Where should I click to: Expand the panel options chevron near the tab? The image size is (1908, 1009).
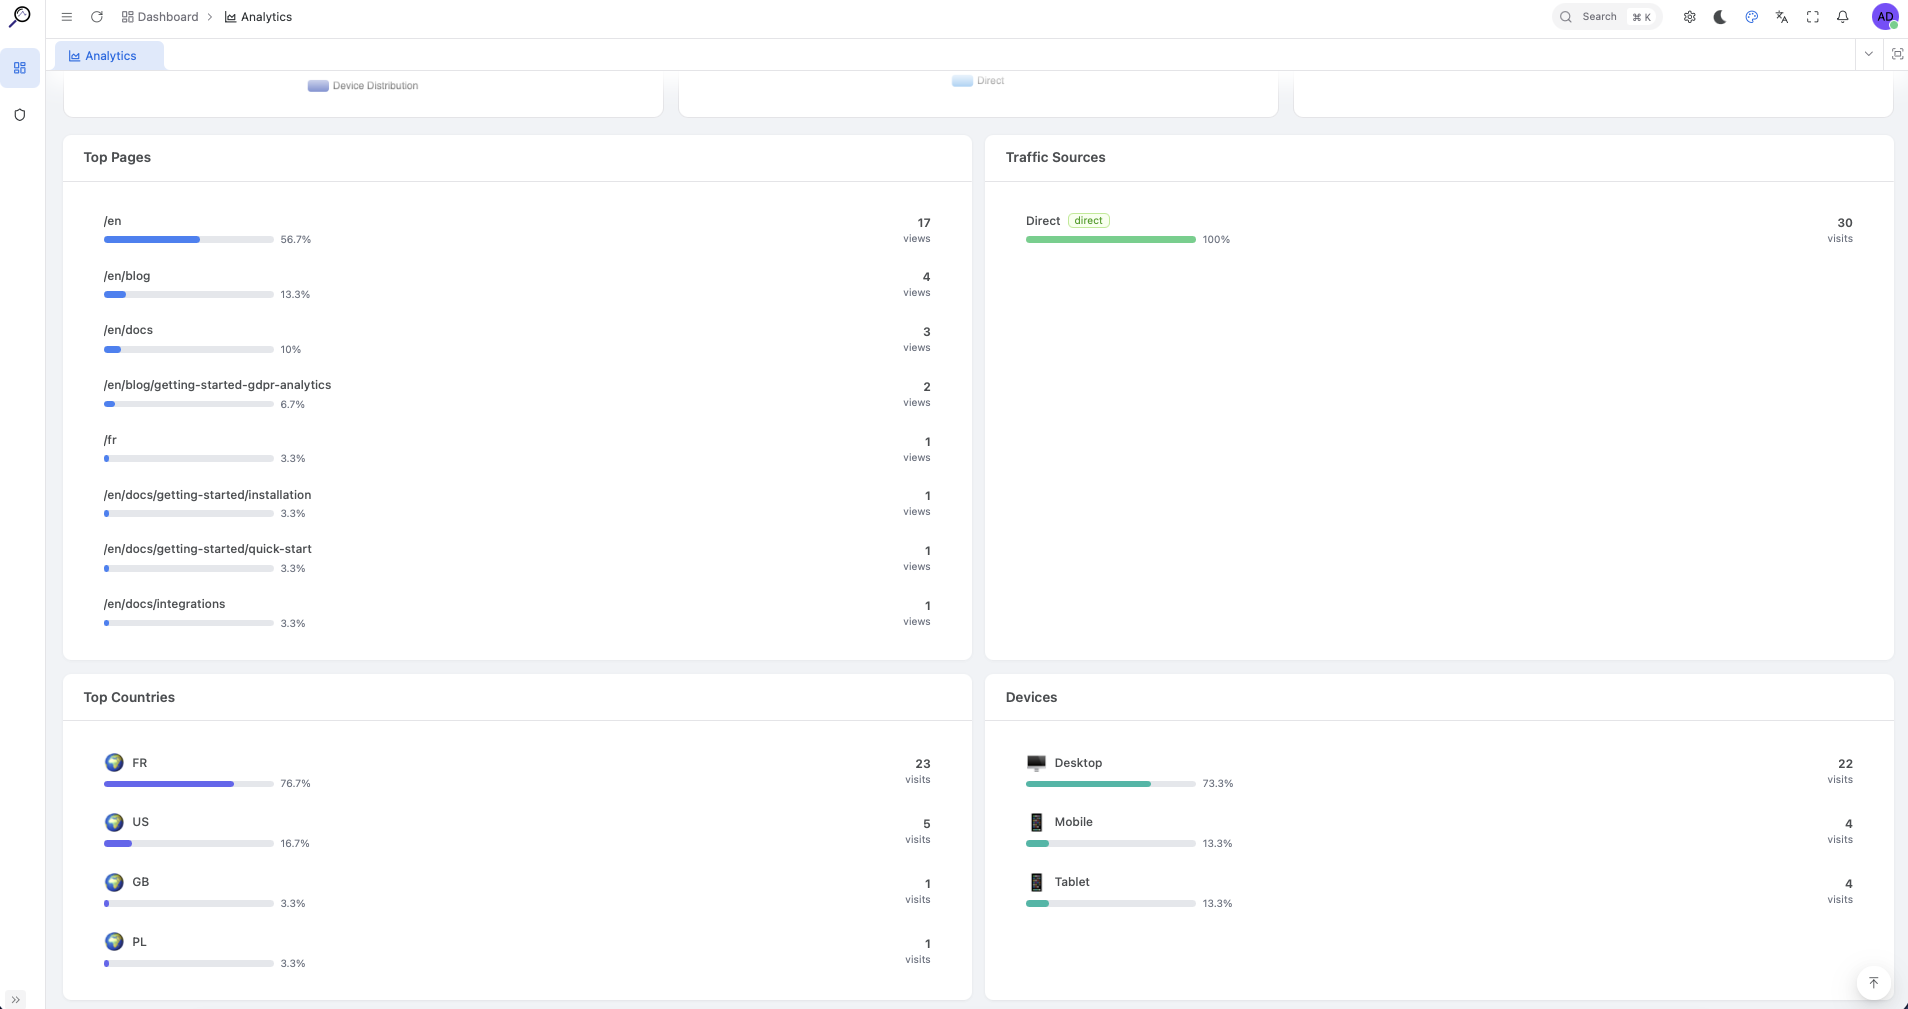click(x=1869, y=53)
